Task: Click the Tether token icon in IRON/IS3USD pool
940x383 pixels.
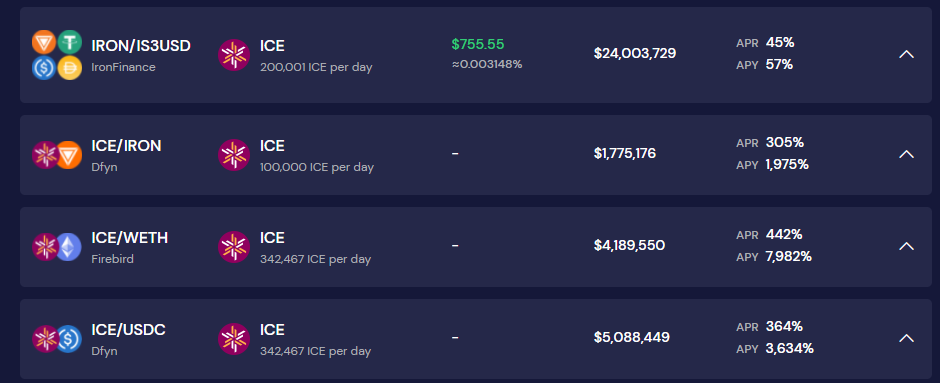Action: 70,43
